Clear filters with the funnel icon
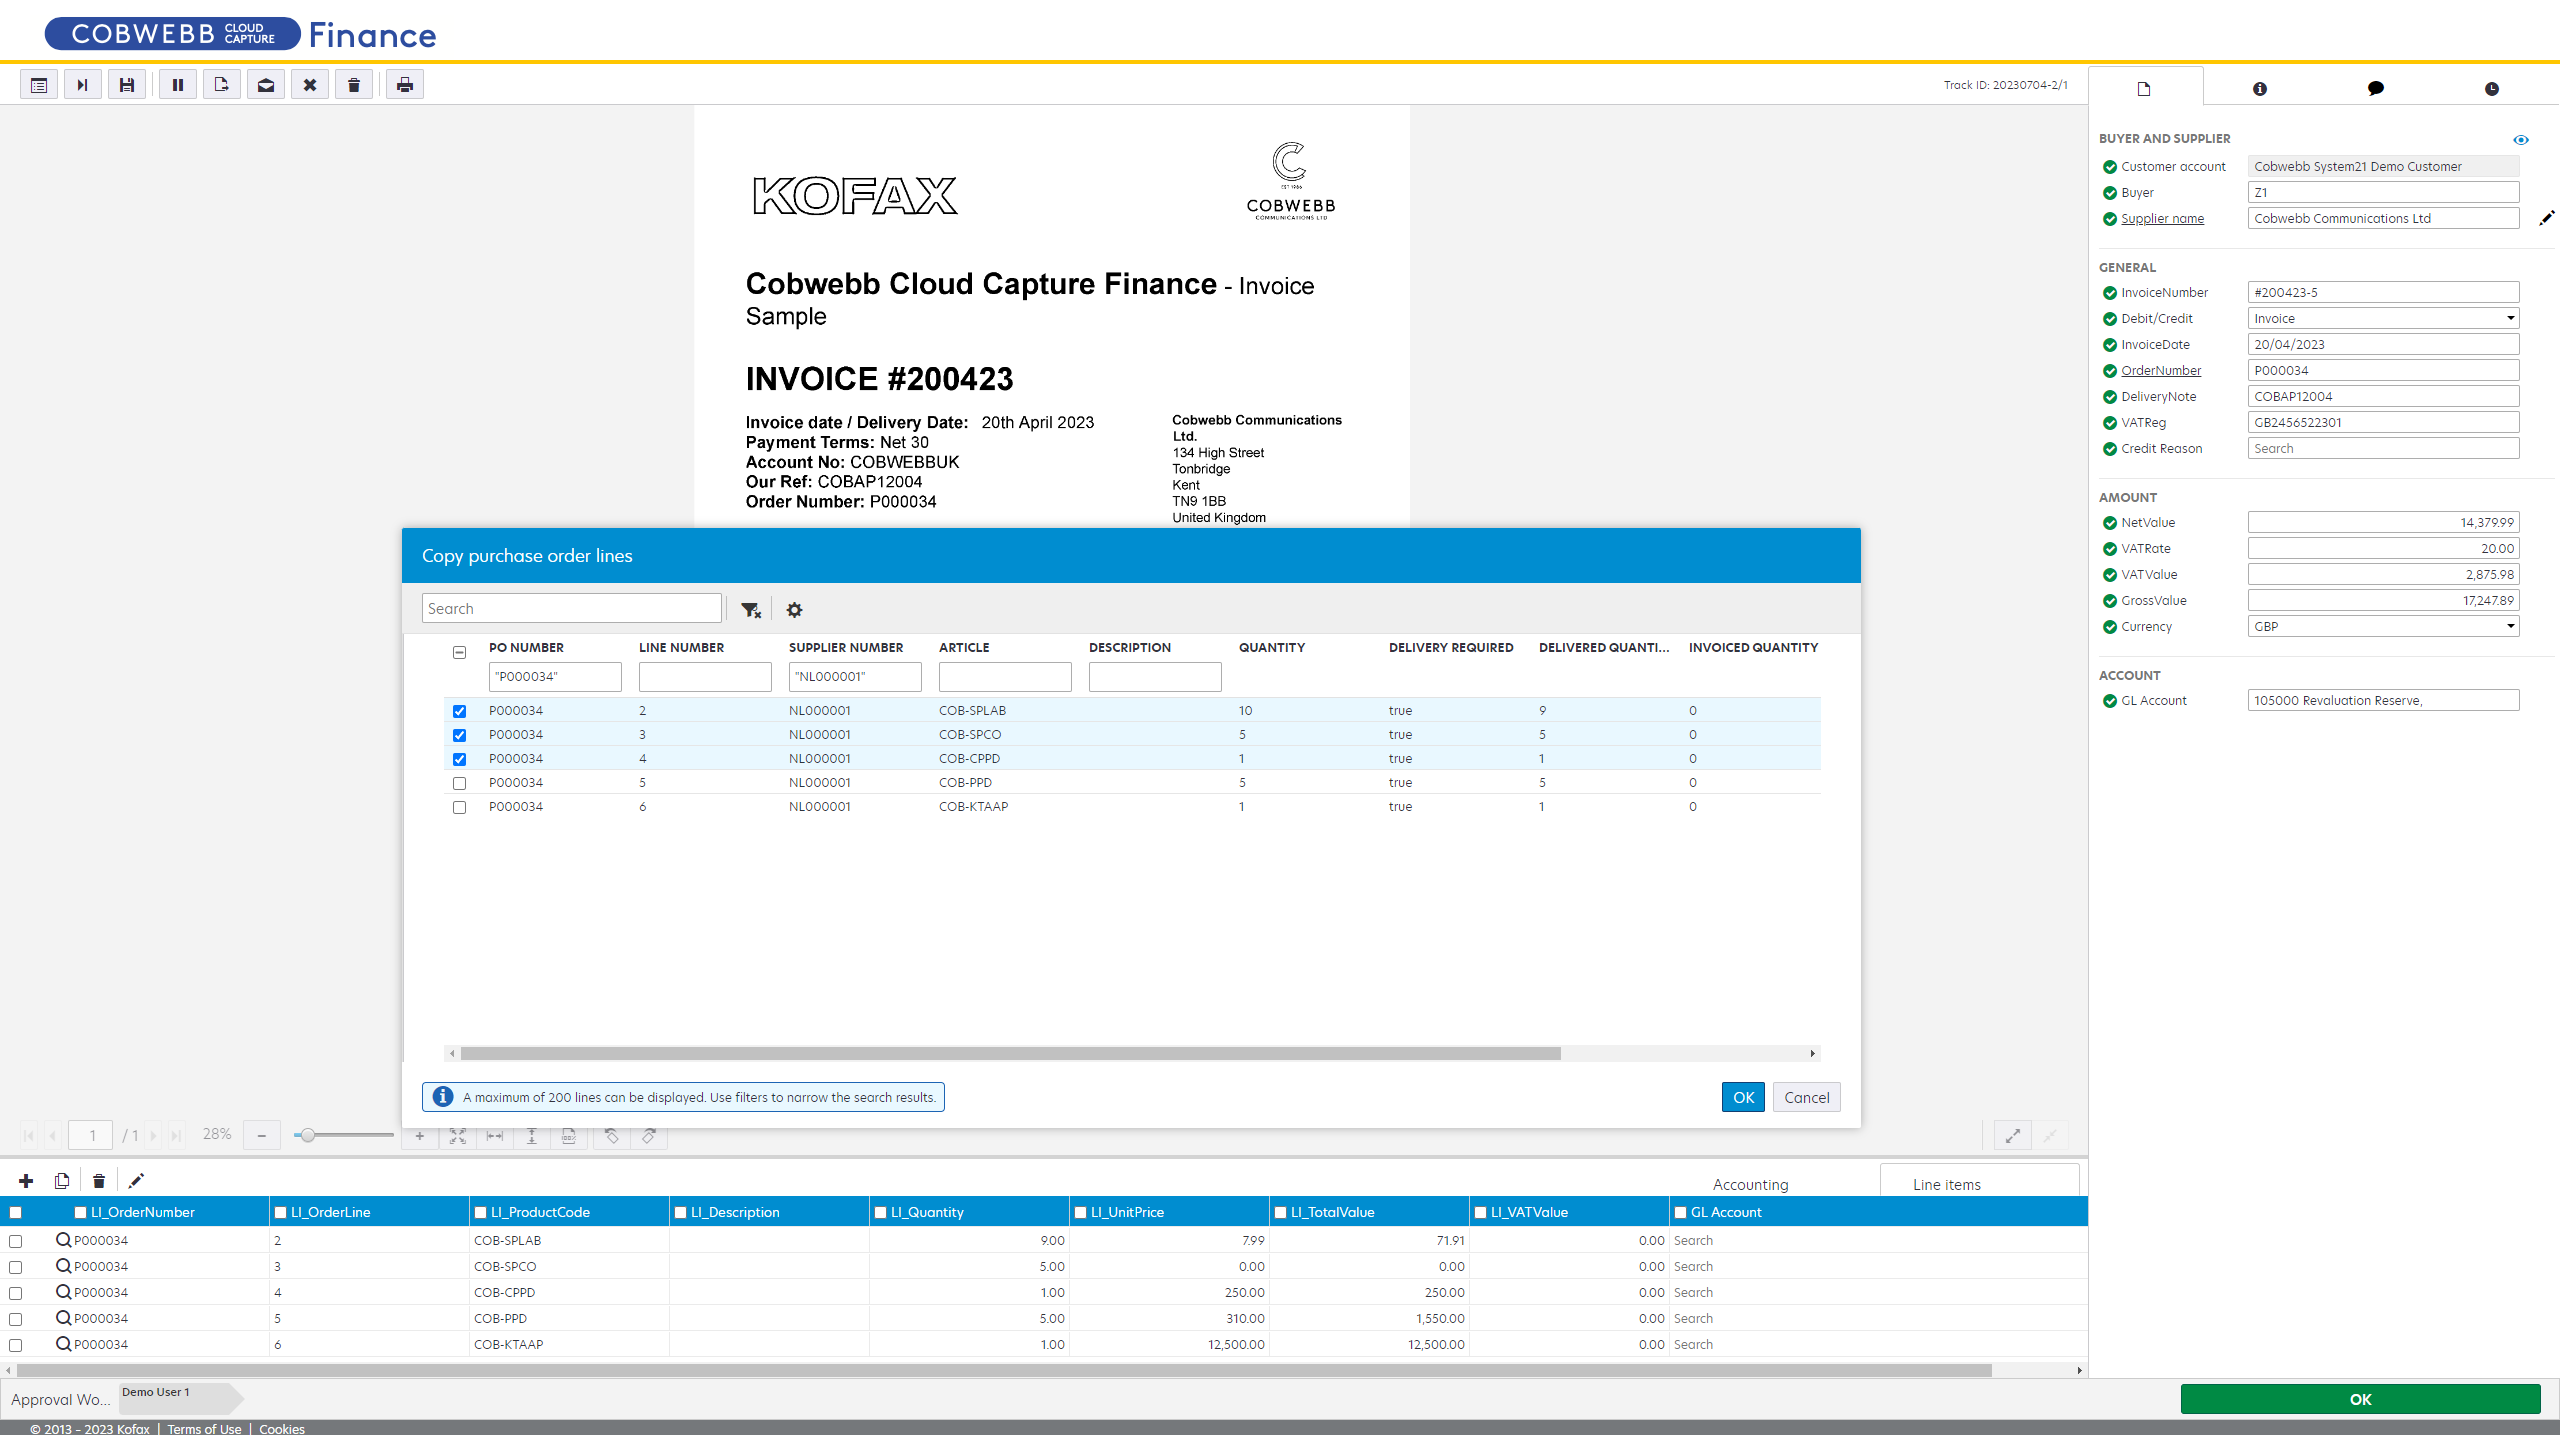The width and height of the screenshot is (2560, 1435). tap(751, 610)
